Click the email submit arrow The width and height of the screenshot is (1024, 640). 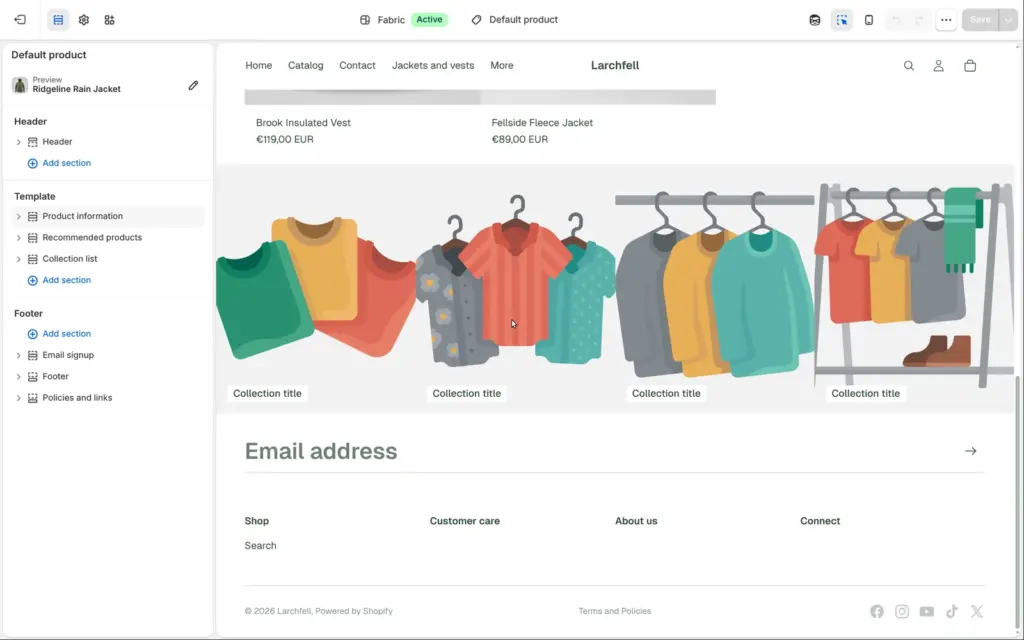970,451
